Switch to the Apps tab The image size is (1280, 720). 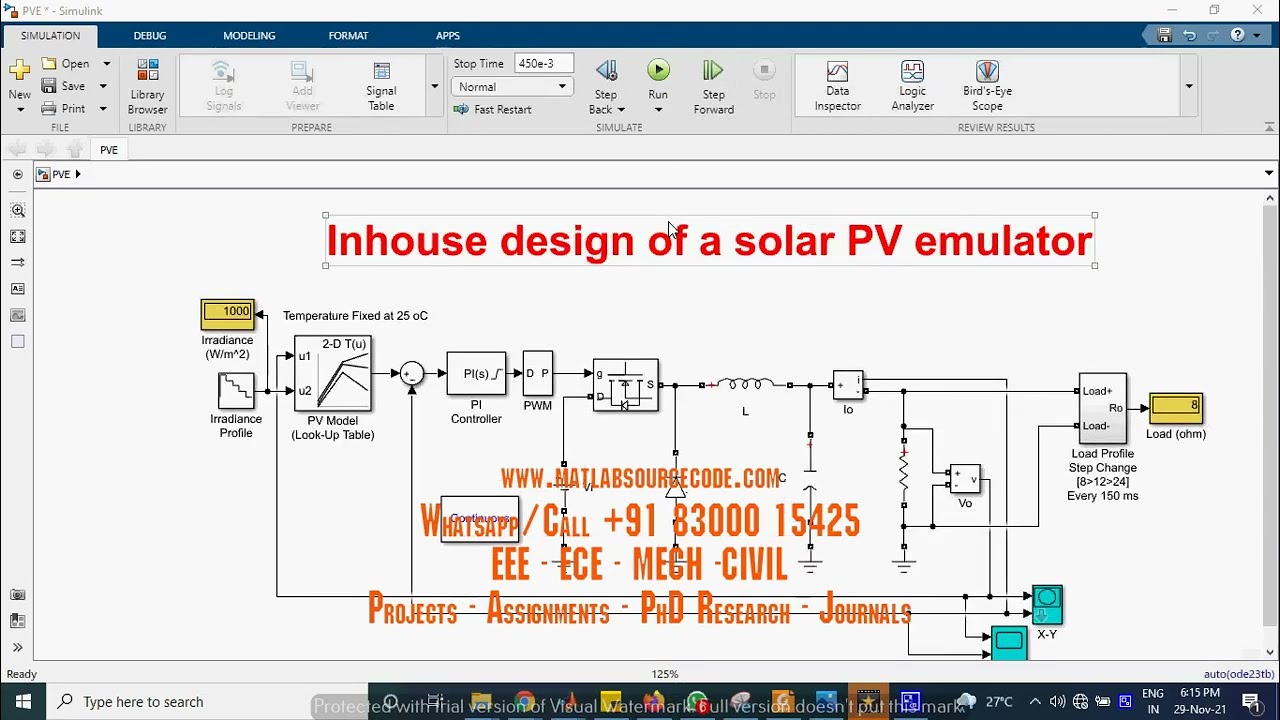(447, 35)
